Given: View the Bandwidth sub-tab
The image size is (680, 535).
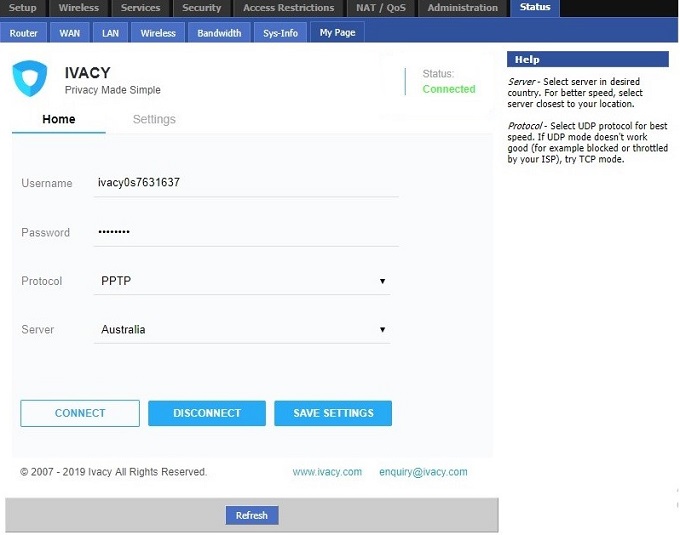Looking at the screenshot, I should [x=219, y=33].
